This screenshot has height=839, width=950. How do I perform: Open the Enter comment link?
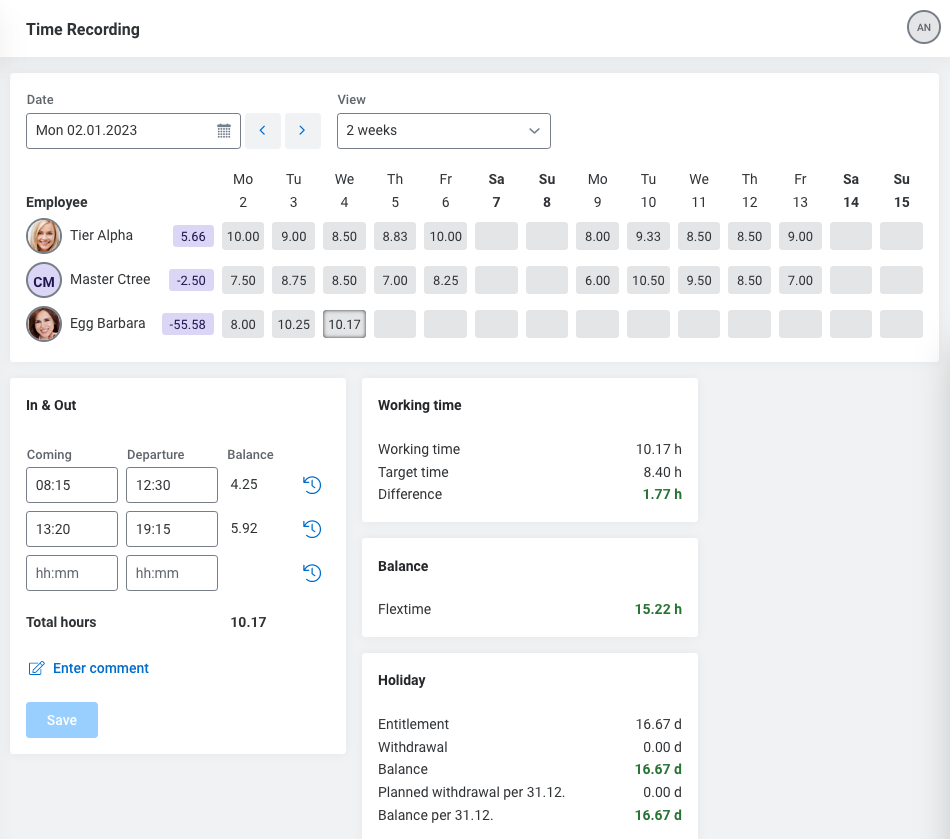(x=101, y=668)
